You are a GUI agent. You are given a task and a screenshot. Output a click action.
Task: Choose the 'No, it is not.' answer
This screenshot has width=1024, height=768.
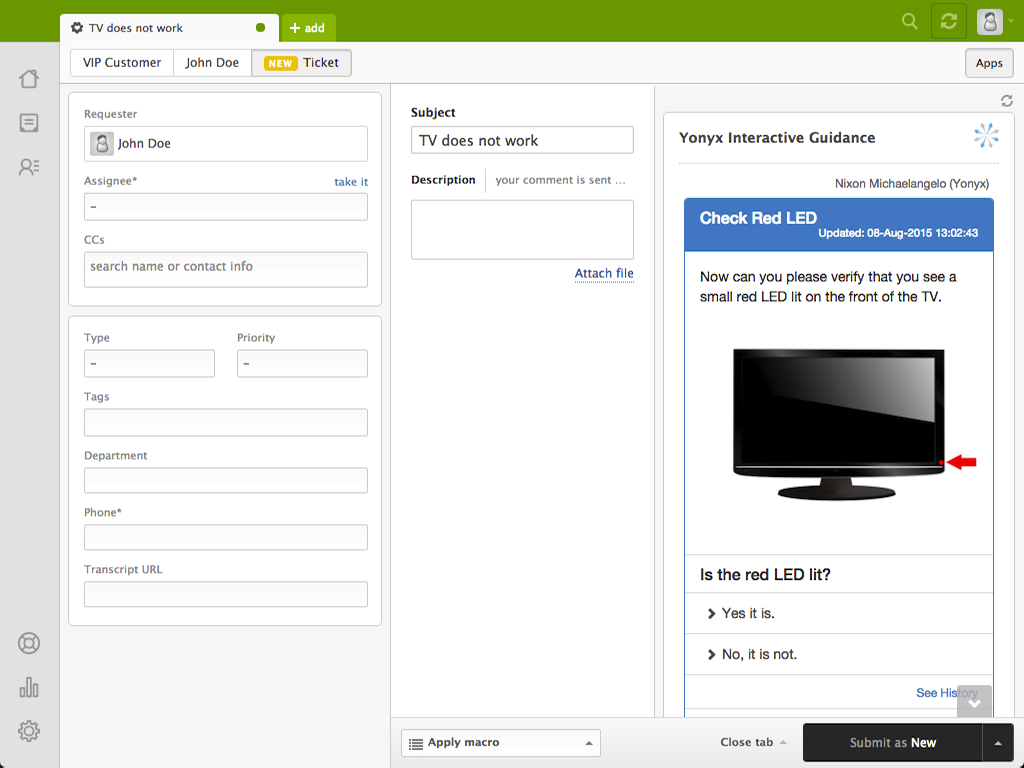759,654
